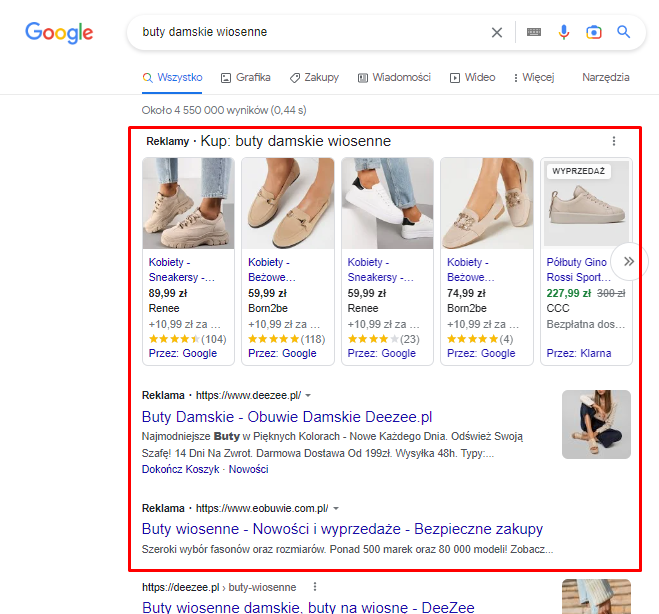Open Buty wiosenne damskie DeeZee organic result

(308, 607)
